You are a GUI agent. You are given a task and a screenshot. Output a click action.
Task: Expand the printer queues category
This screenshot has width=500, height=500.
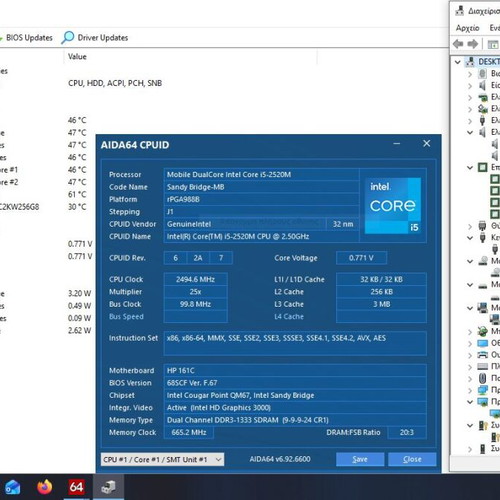(x=470, y=355)
